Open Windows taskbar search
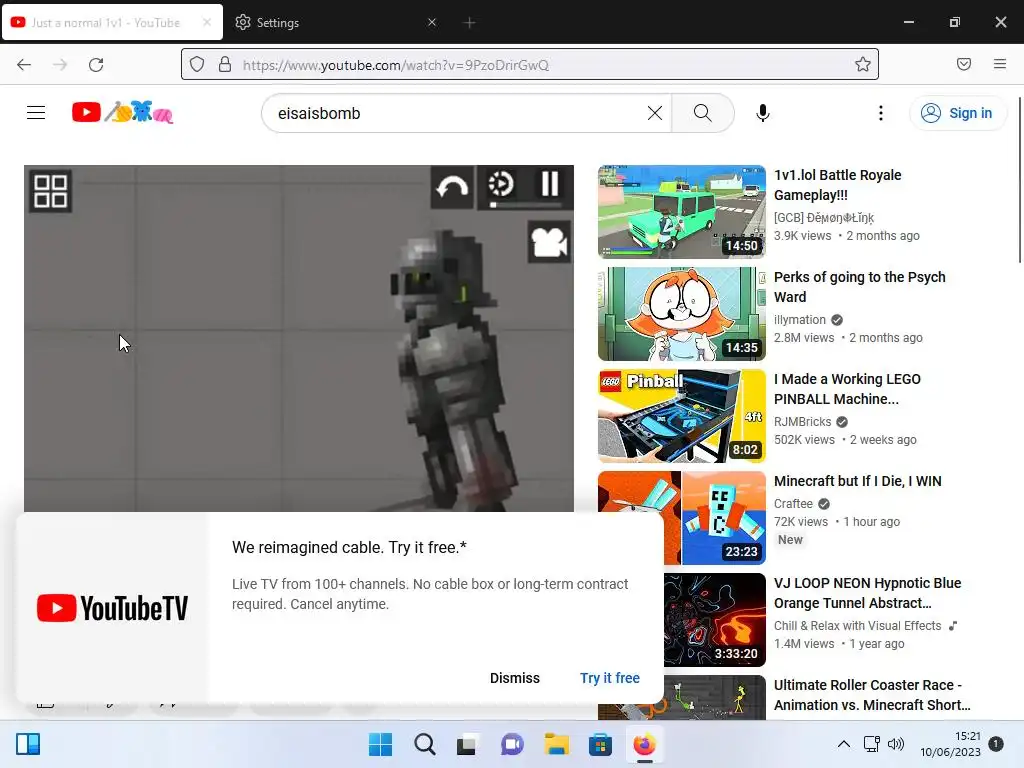This screenshot has height=768, width=1024. point(424,744)
